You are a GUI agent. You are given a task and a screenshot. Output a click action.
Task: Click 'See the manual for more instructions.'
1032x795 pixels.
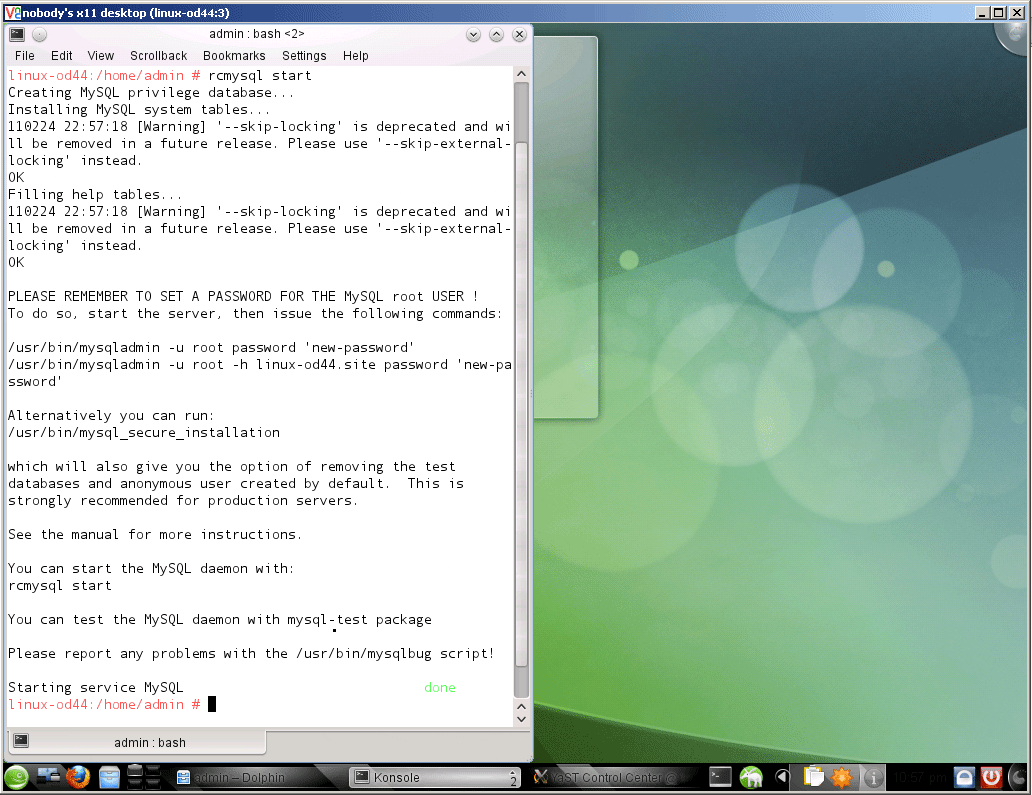(155, 534)
